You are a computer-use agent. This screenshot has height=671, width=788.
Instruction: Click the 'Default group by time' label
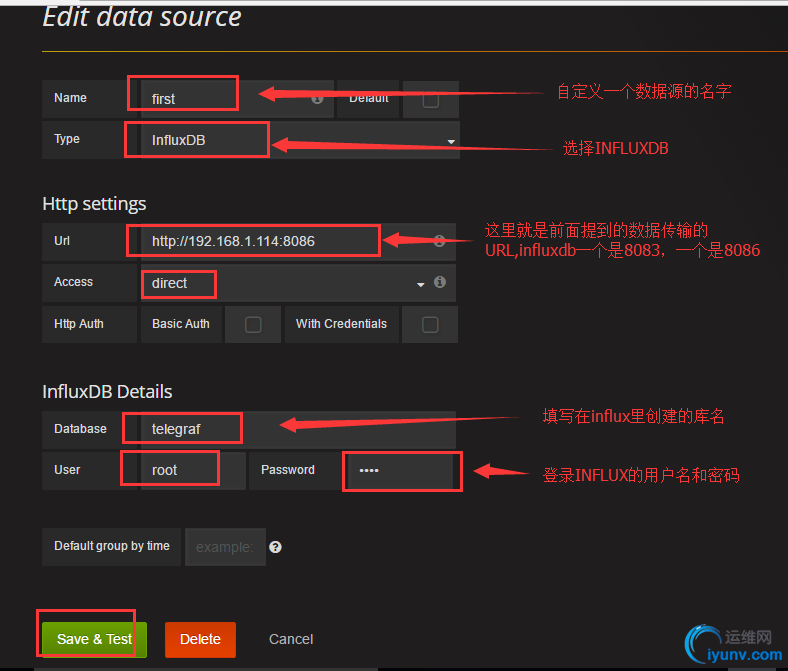tap(112, 546)
